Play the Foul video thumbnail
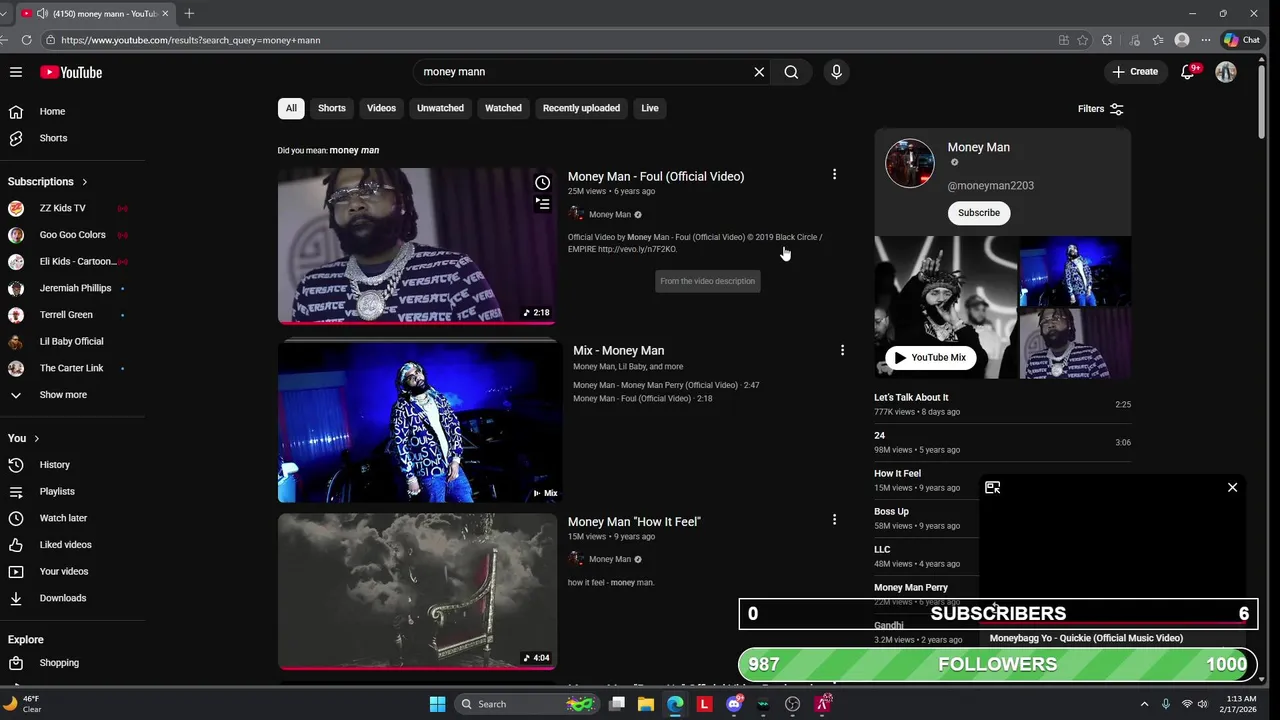The image size is (1280, 720). point(417,246)
